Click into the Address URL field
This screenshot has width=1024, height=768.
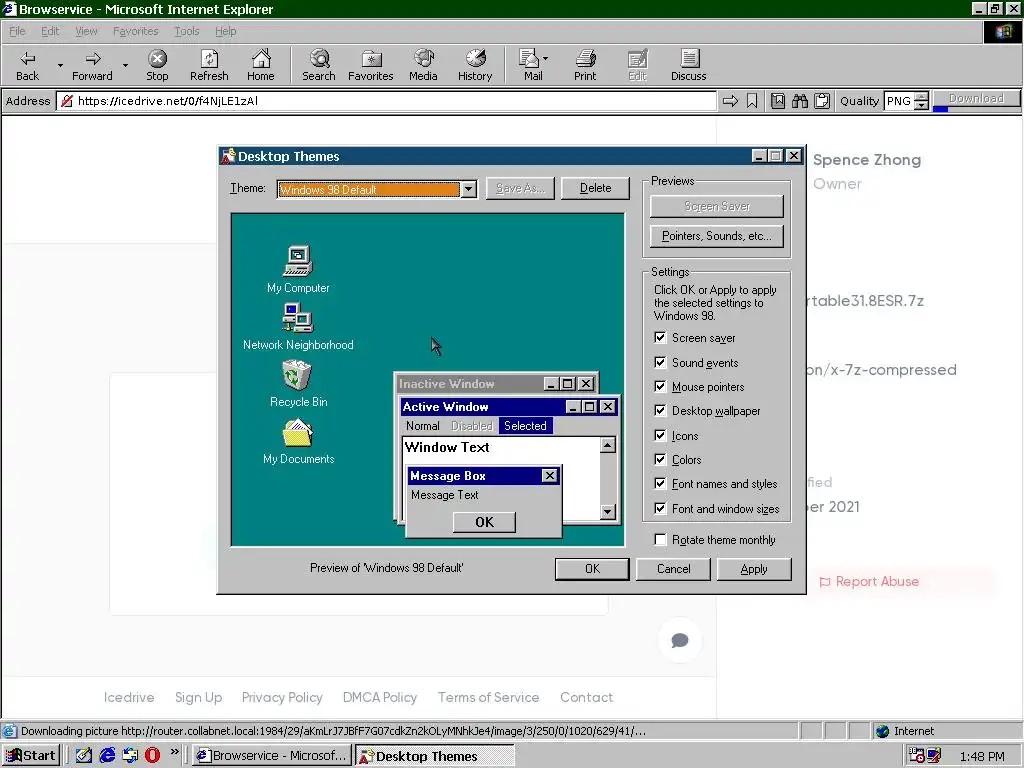pos(387,101)
